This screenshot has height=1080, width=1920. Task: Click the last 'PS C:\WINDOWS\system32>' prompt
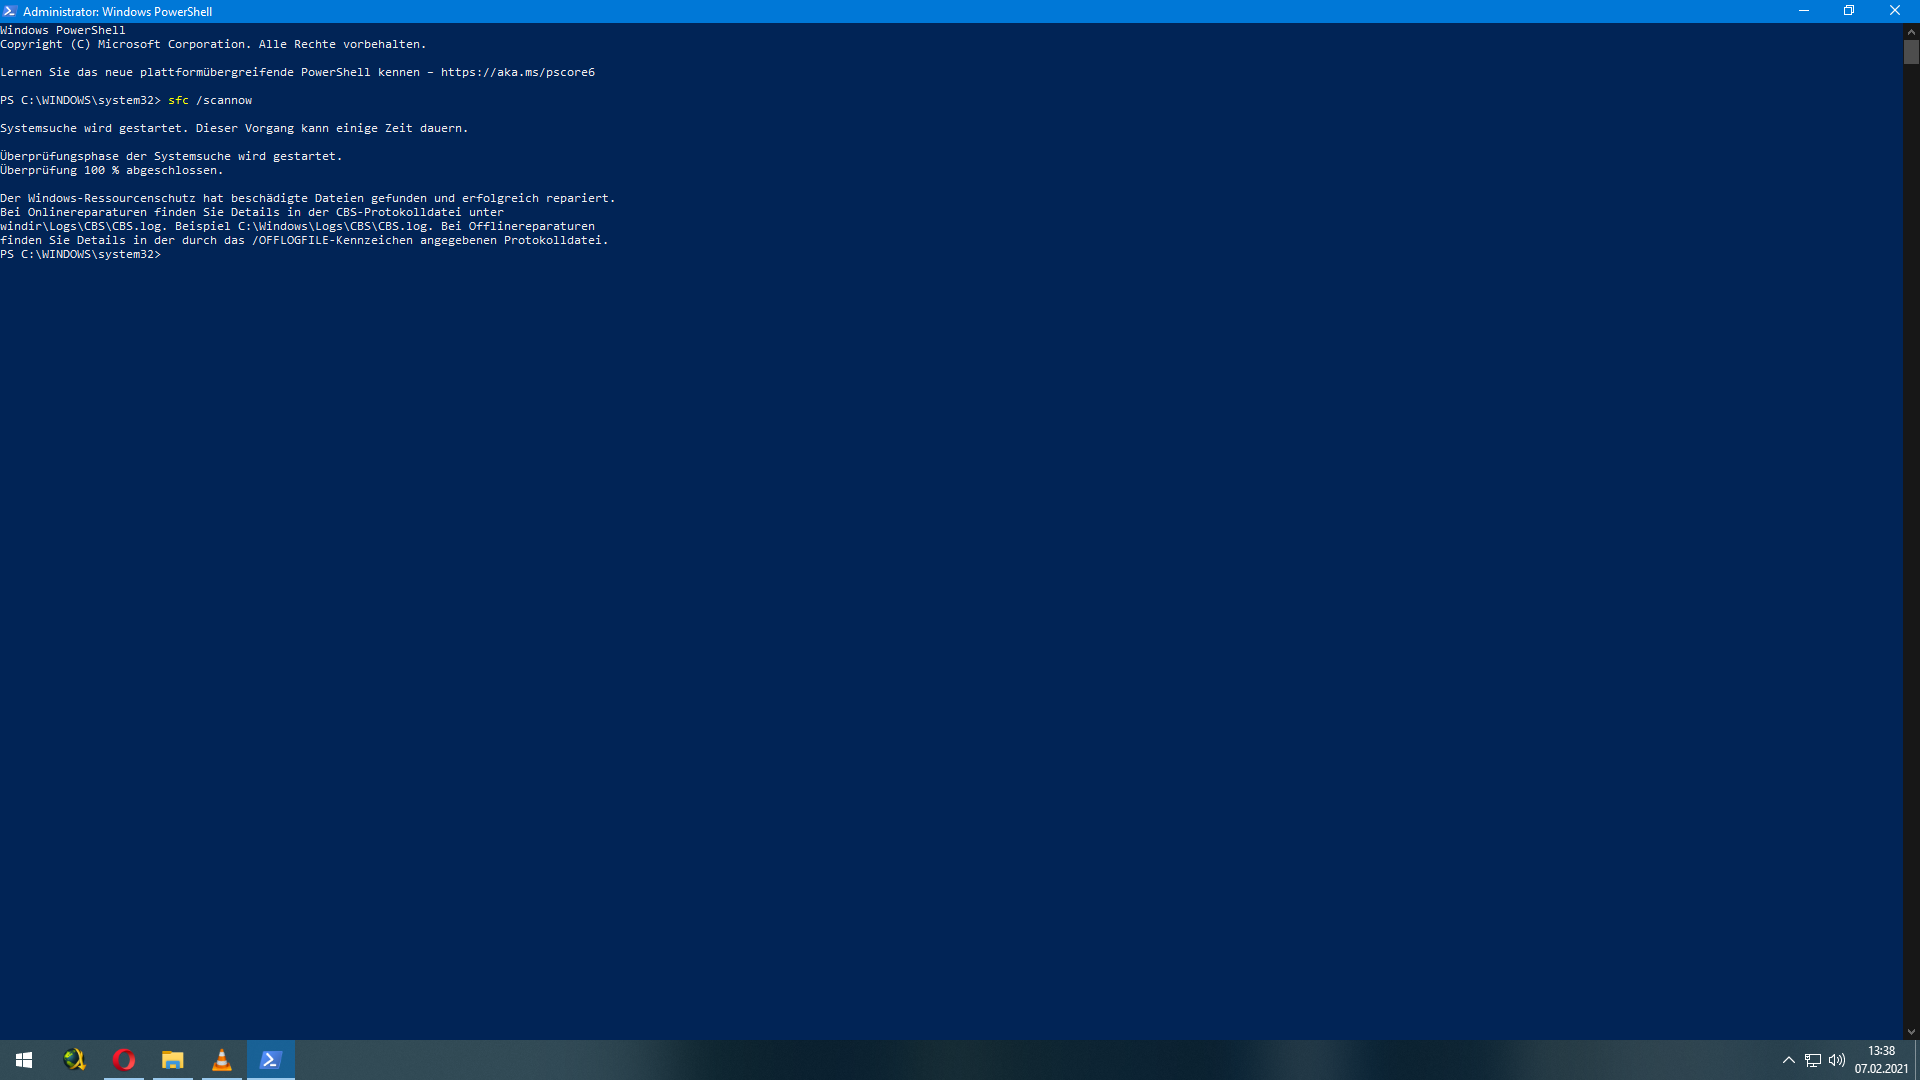click(80, 254)
